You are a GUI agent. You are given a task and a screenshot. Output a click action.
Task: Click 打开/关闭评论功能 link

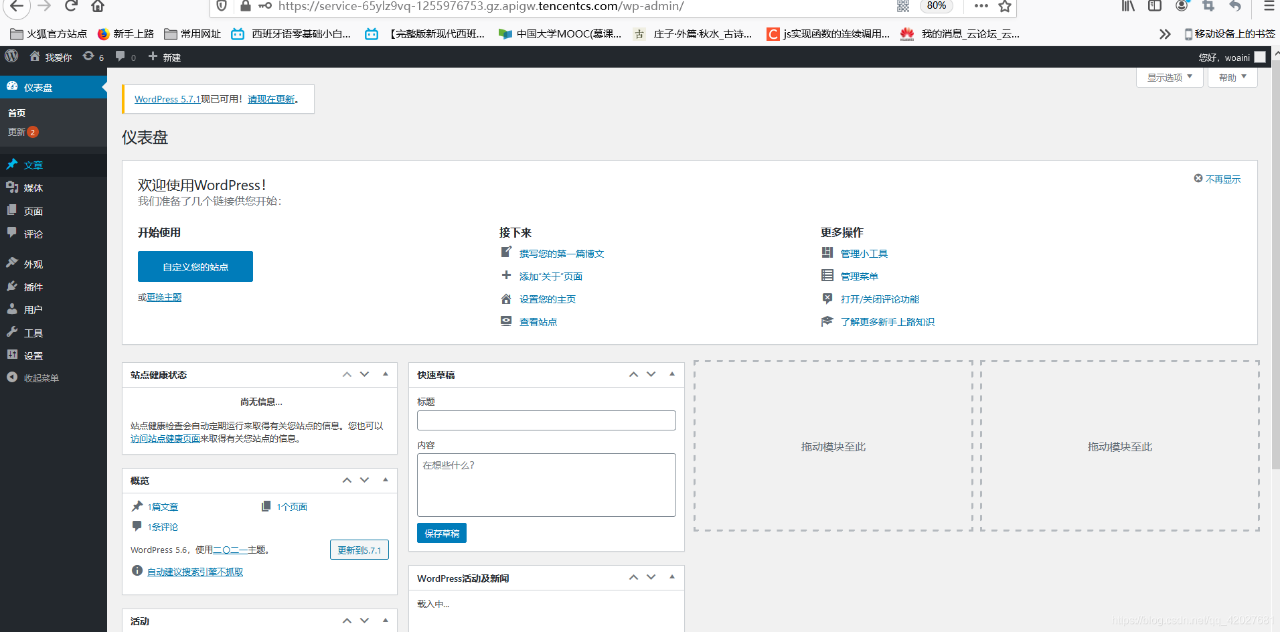tap(880, 299)
